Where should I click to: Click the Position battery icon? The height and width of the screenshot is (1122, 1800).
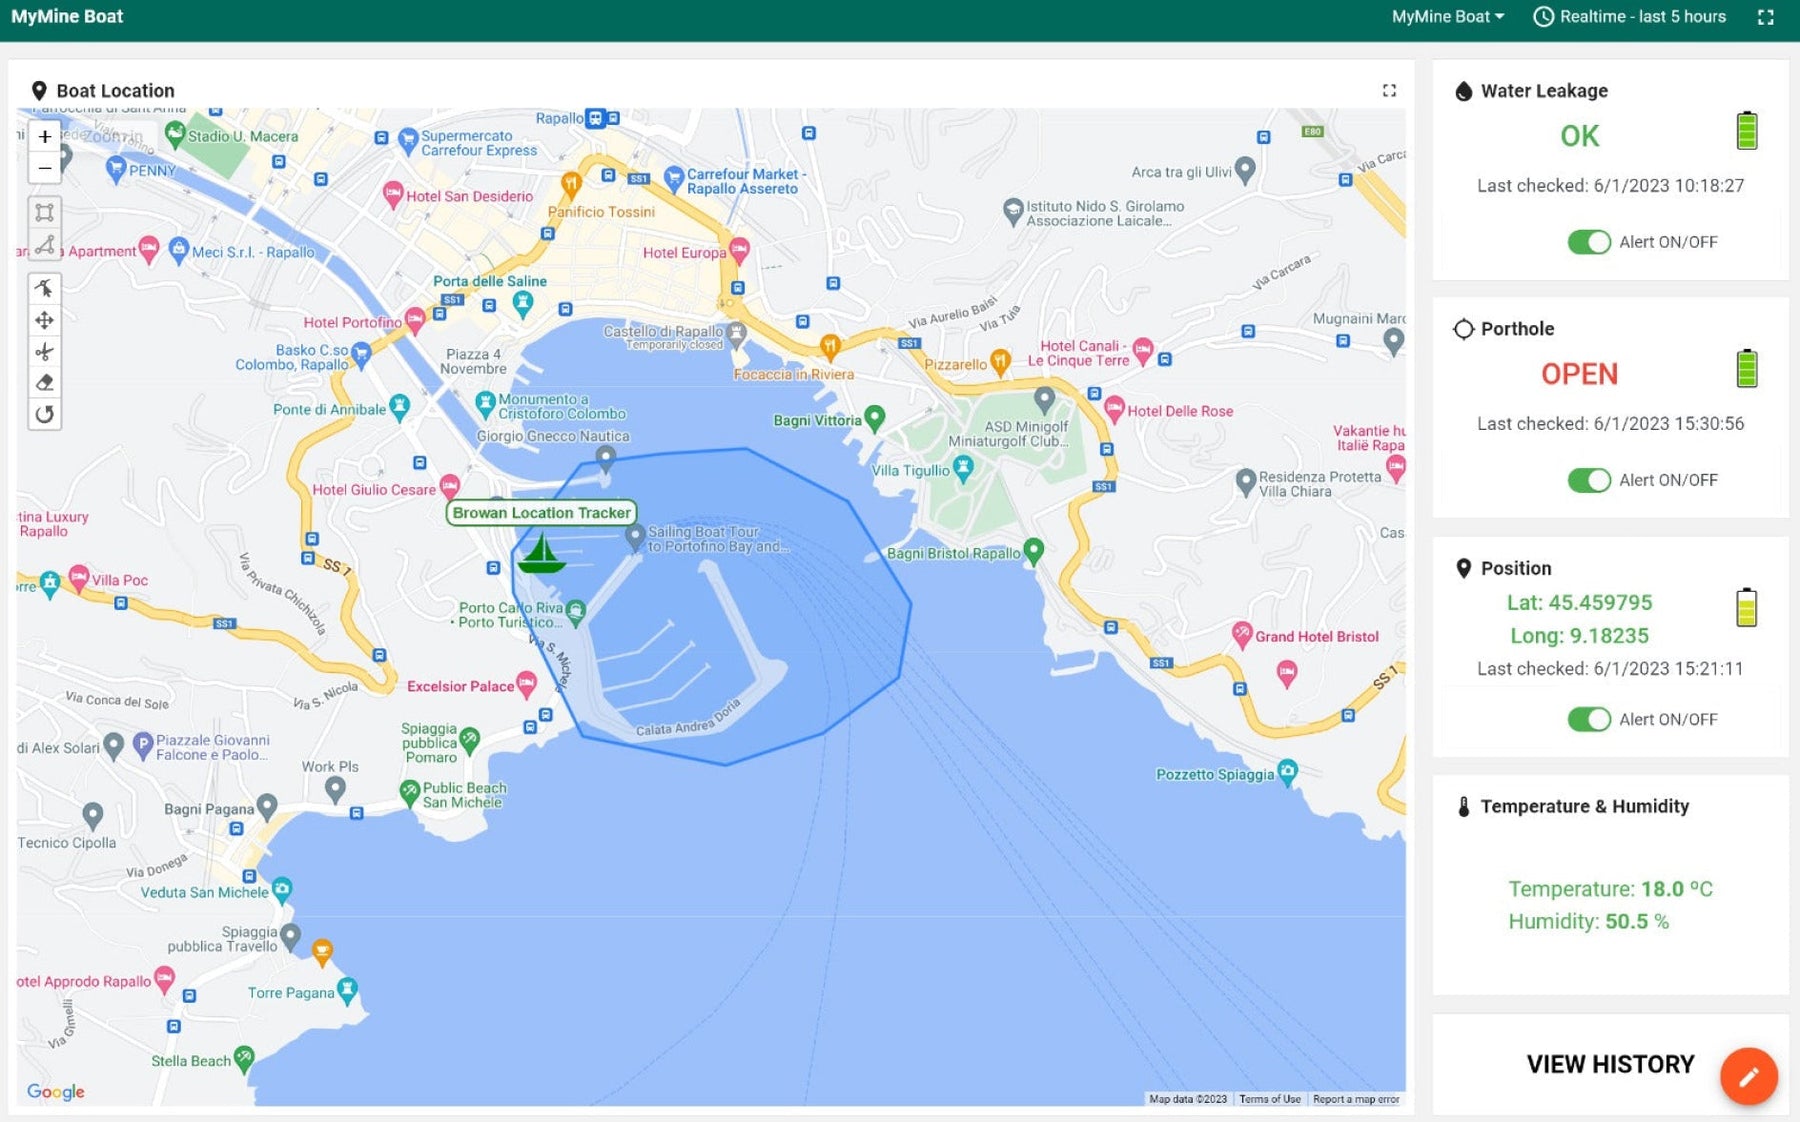click(1747, 607)
